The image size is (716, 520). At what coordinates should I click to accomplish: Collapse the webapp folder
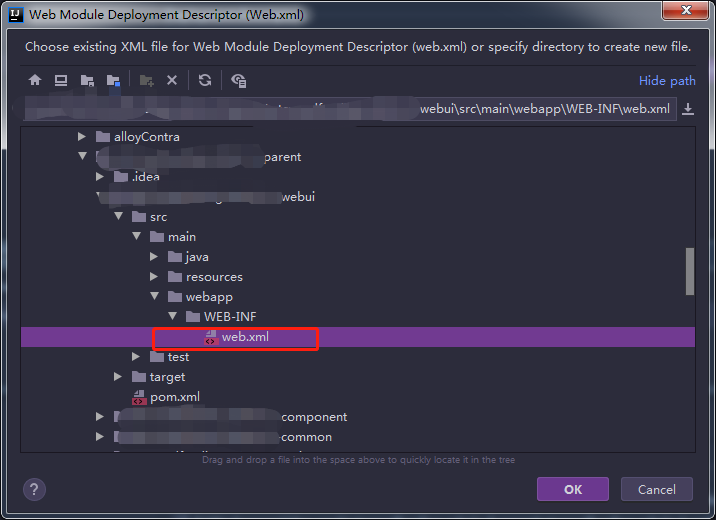tap(155, 296)
